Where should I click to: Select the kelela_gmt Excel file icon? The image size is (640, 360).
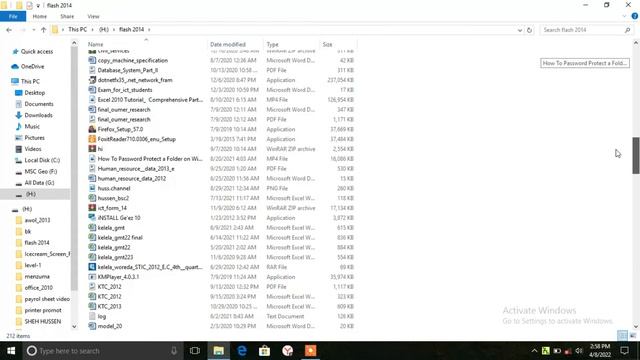click(92, 227)
